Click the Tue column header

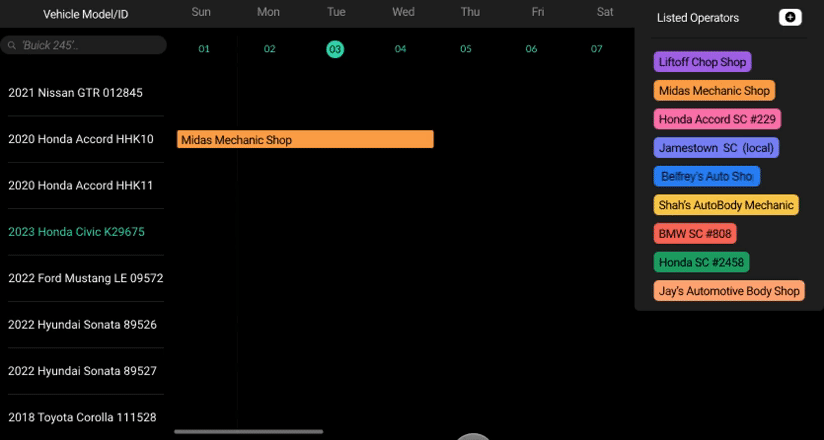pyautogui.click(x=336, y=12)
